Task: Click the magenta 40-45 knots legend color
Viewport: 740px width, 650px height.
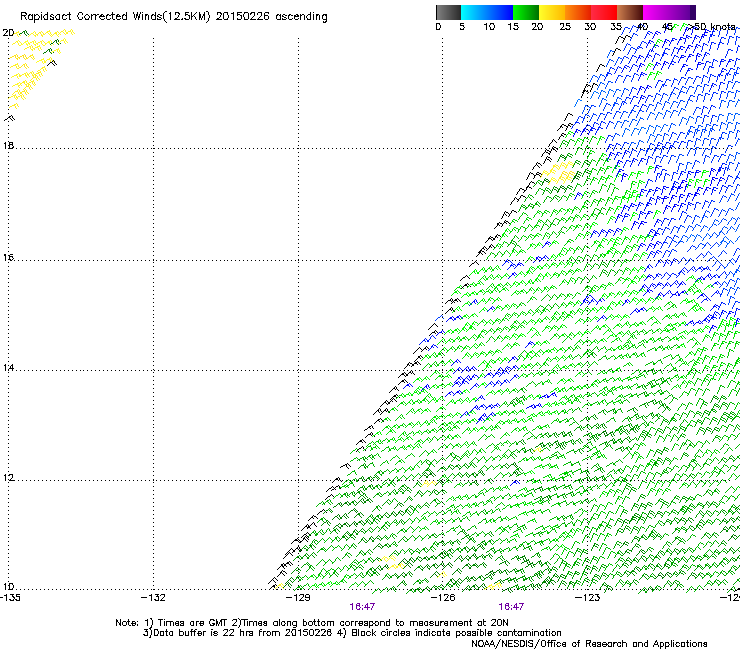Action: [656, 12]
